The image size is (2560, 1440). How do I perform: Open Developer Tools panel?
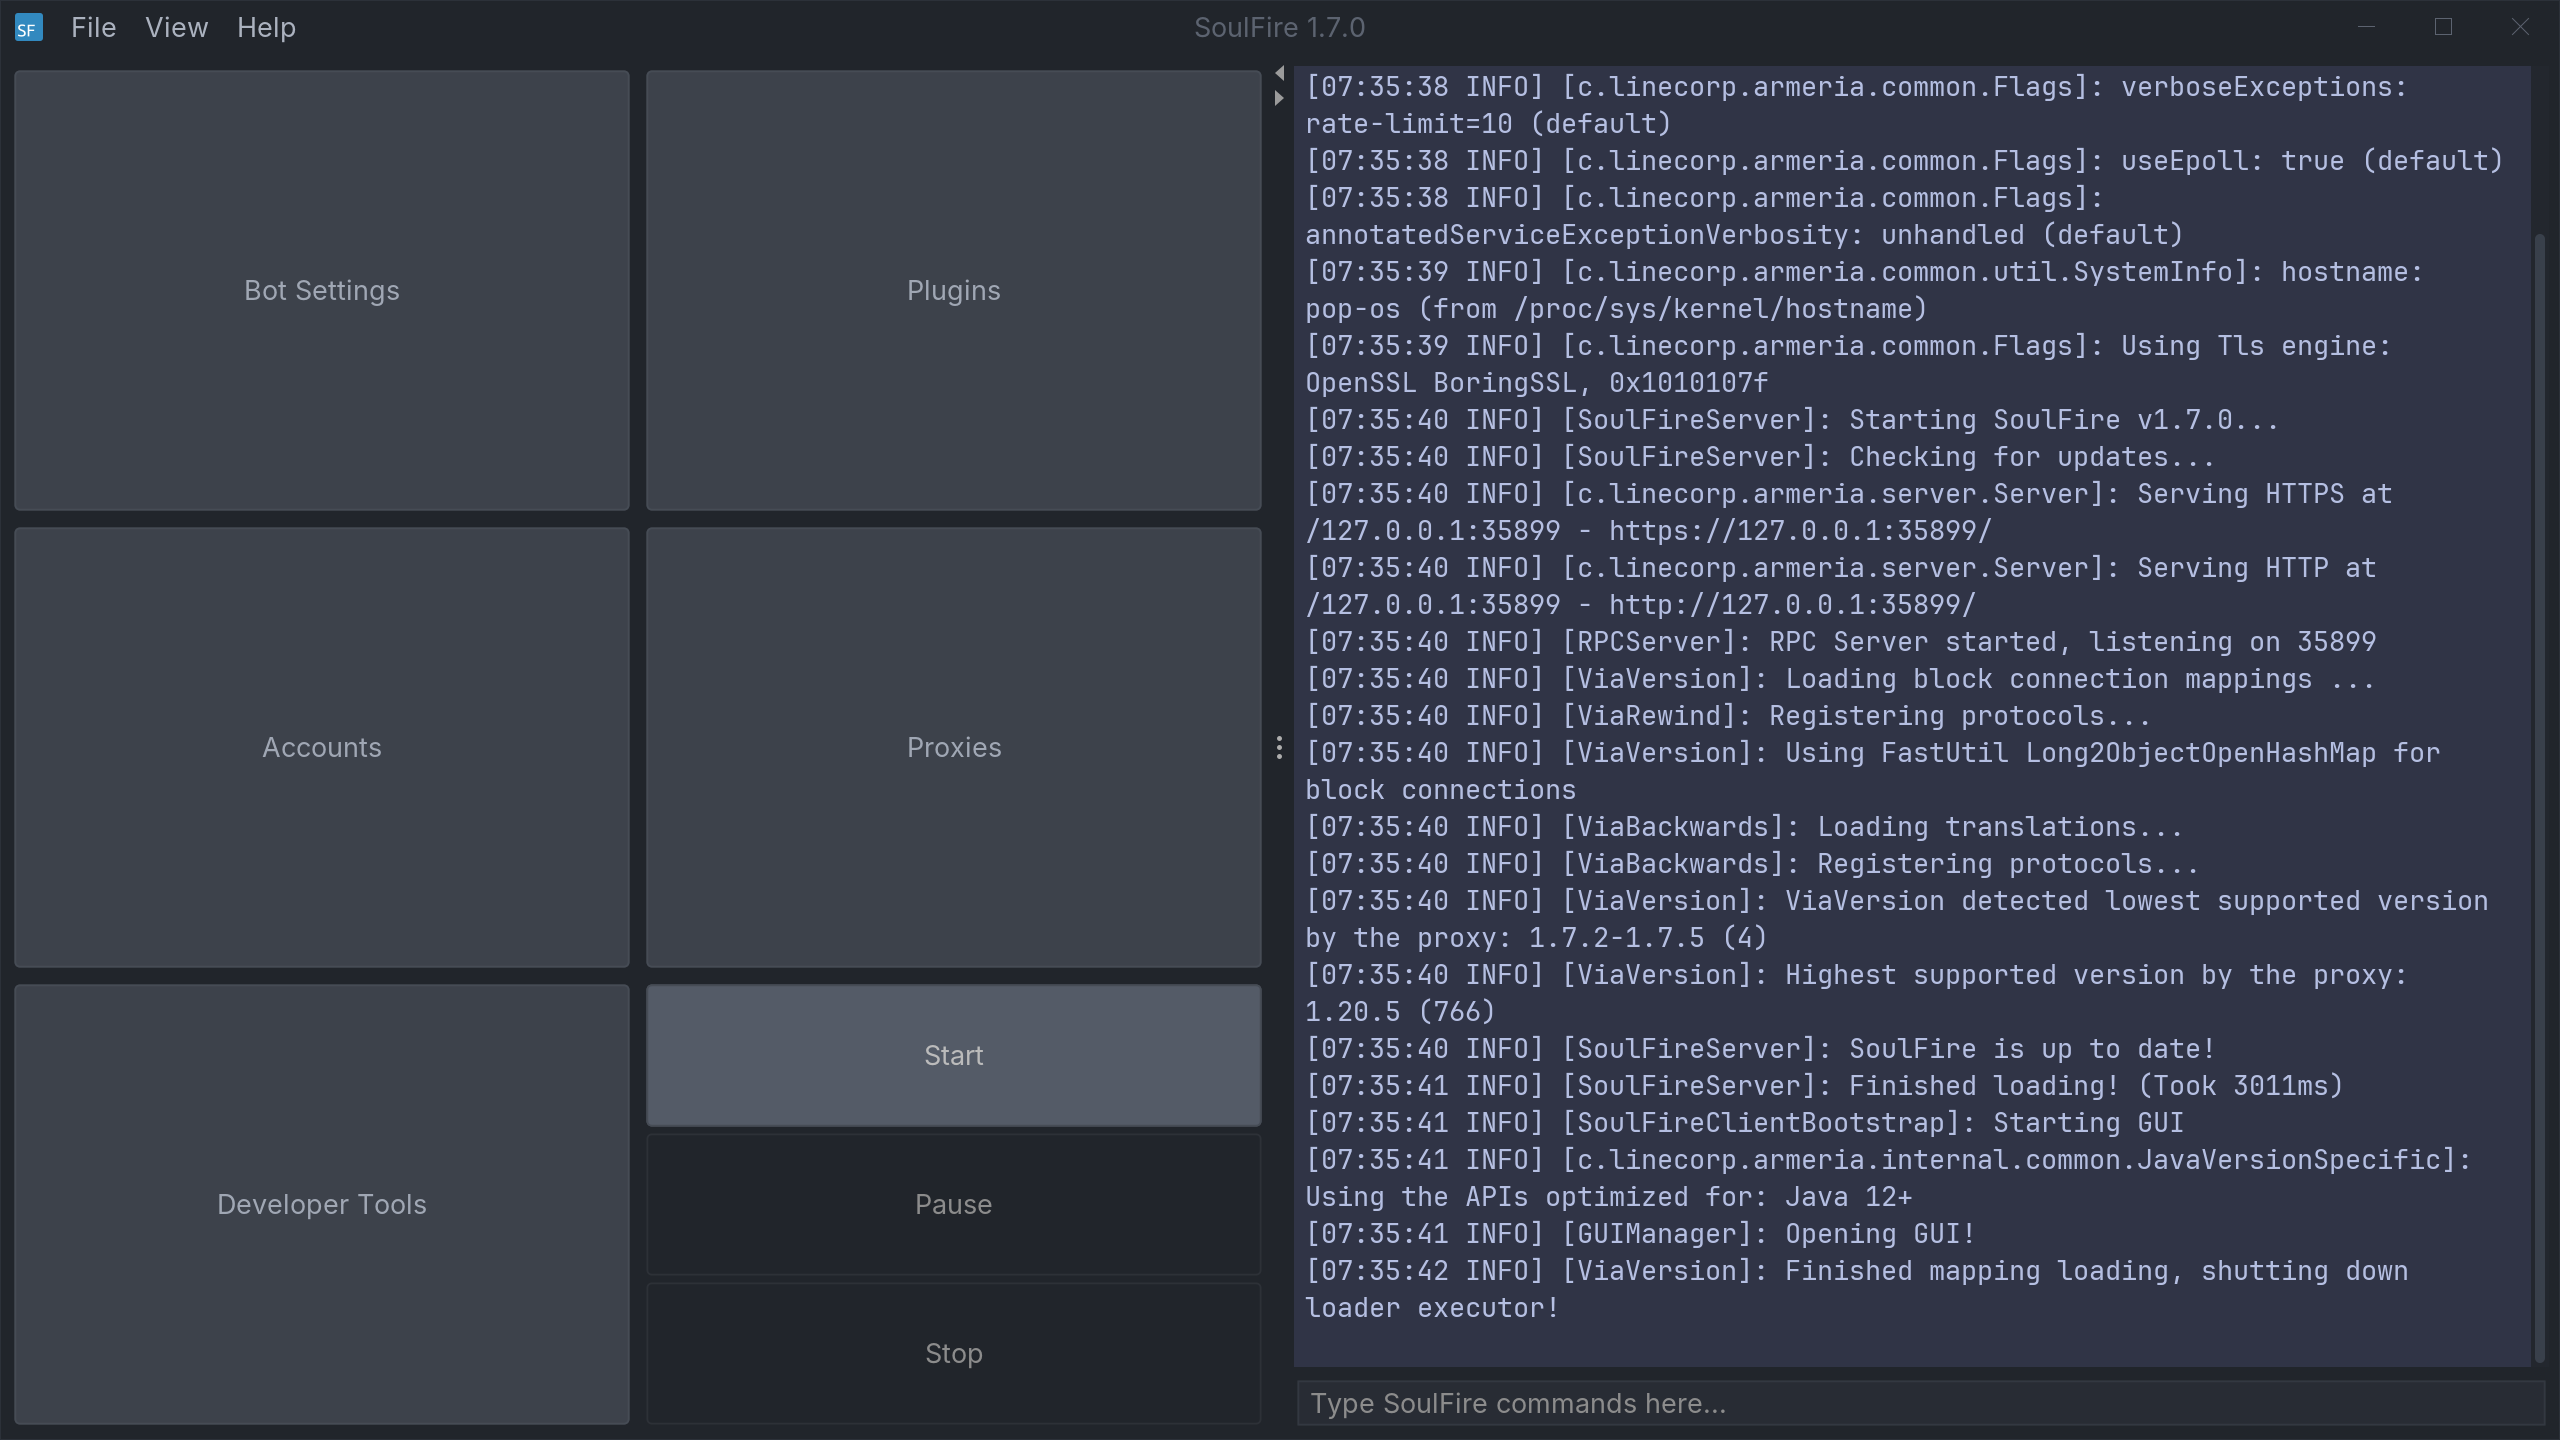pyautogui.click(x=322, y=1204)
